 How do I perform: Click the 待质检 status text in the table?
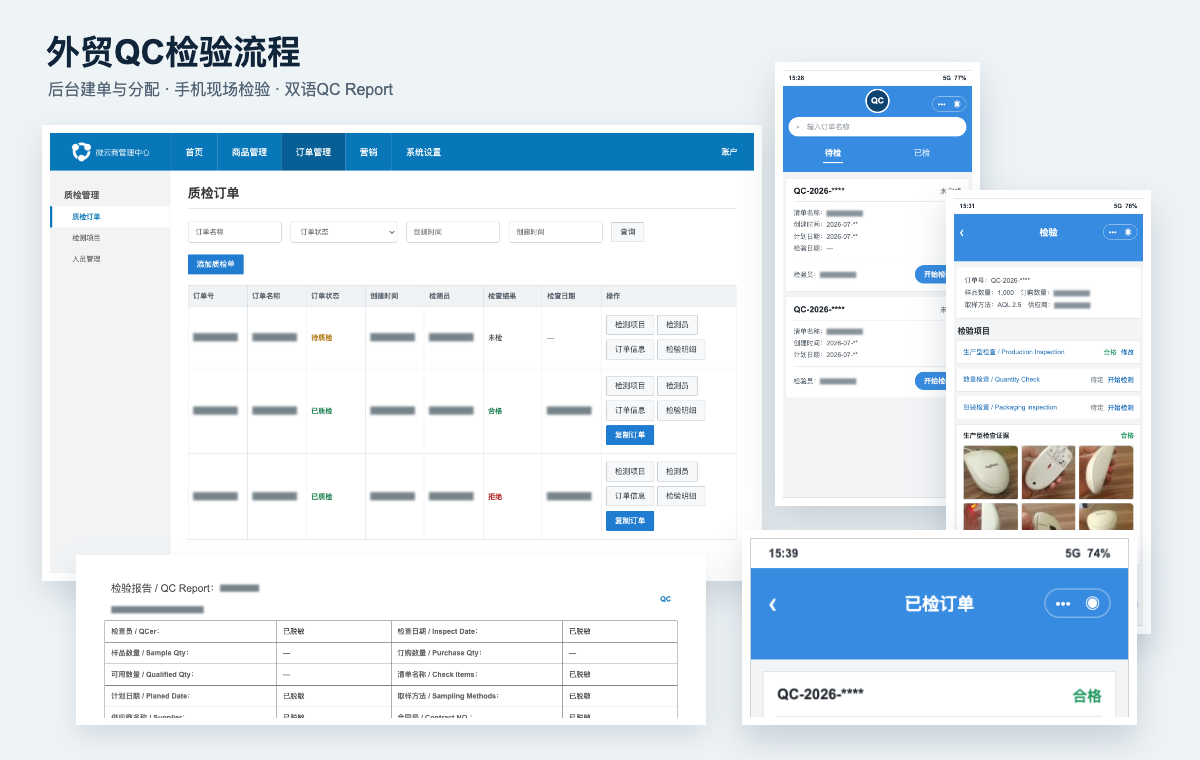[322, 338]
